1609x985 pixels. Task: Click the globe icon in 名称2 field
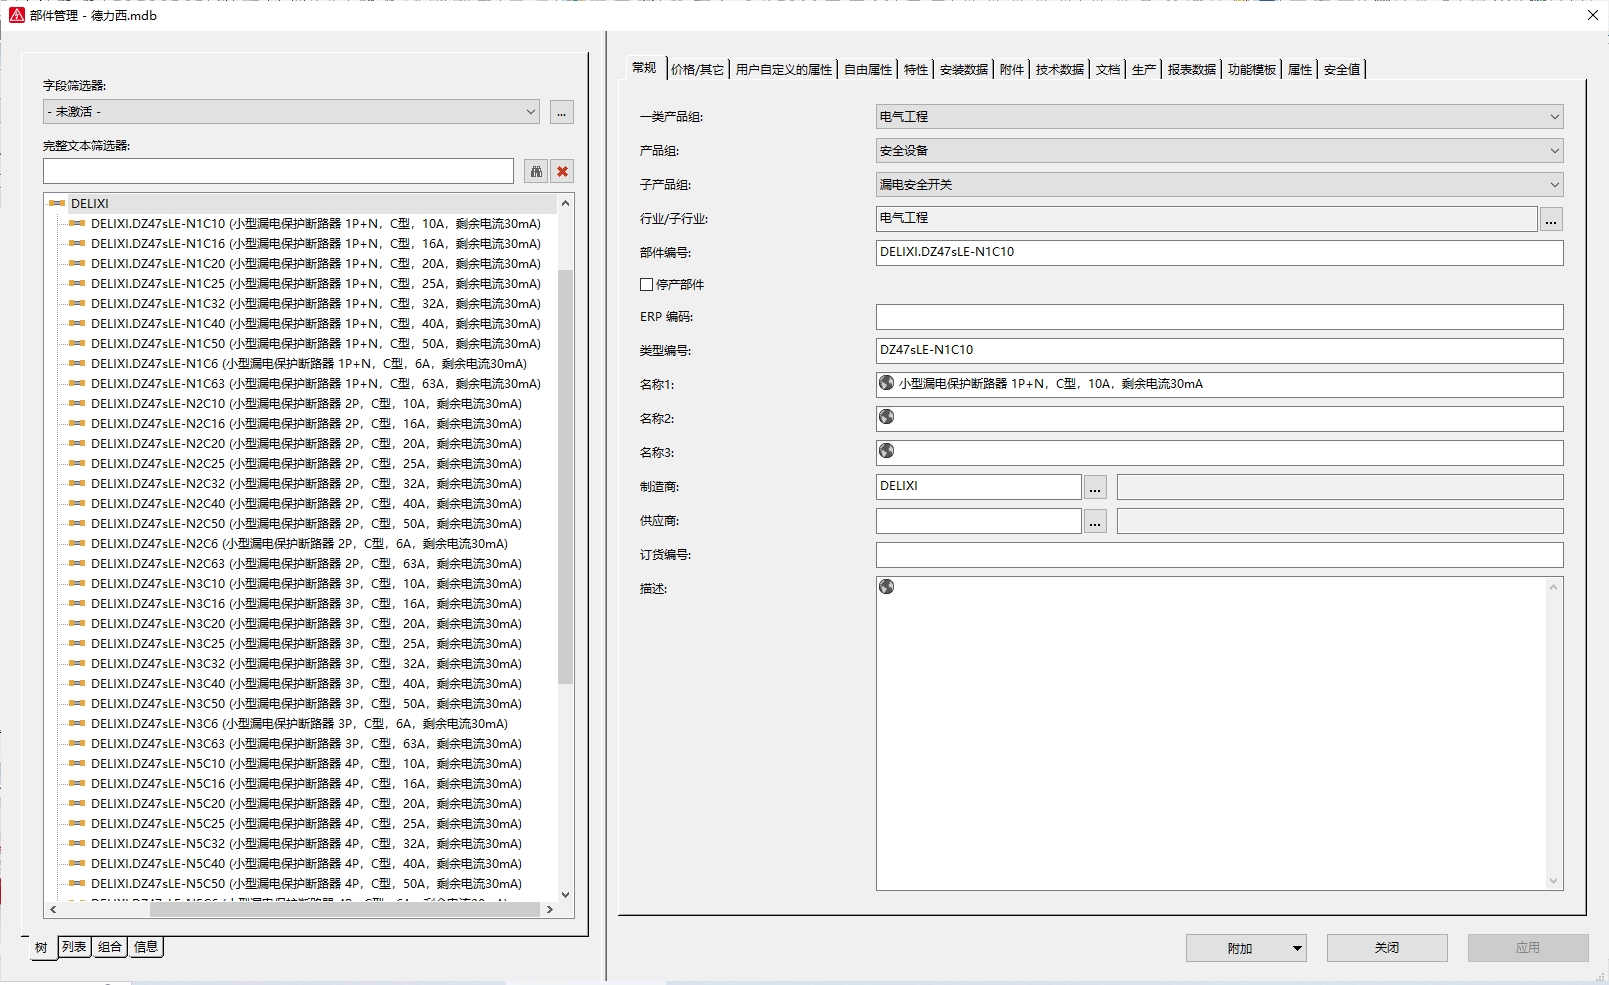(886, 417)
